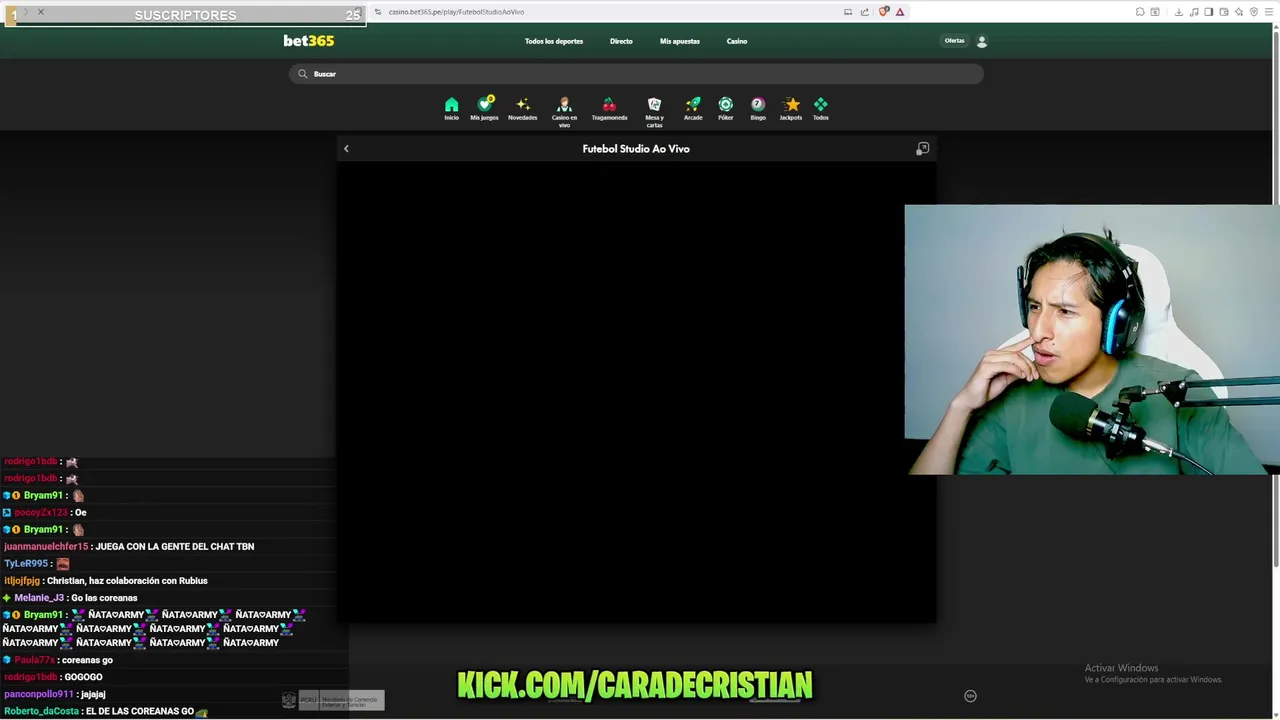Open Póker chip category
Image resolution: width=1280 pixels, height=720 pixels.
click(x=726, y=109)
